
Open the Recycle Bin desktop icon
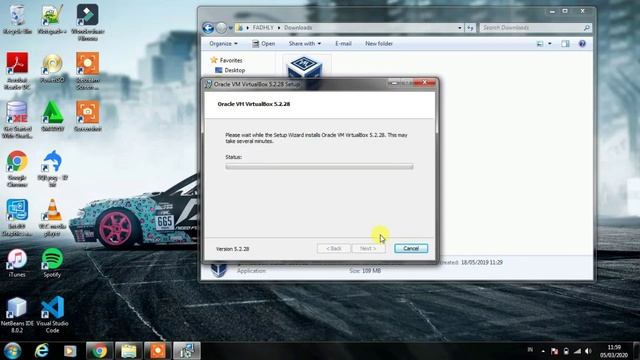click(x=17, y=19)
